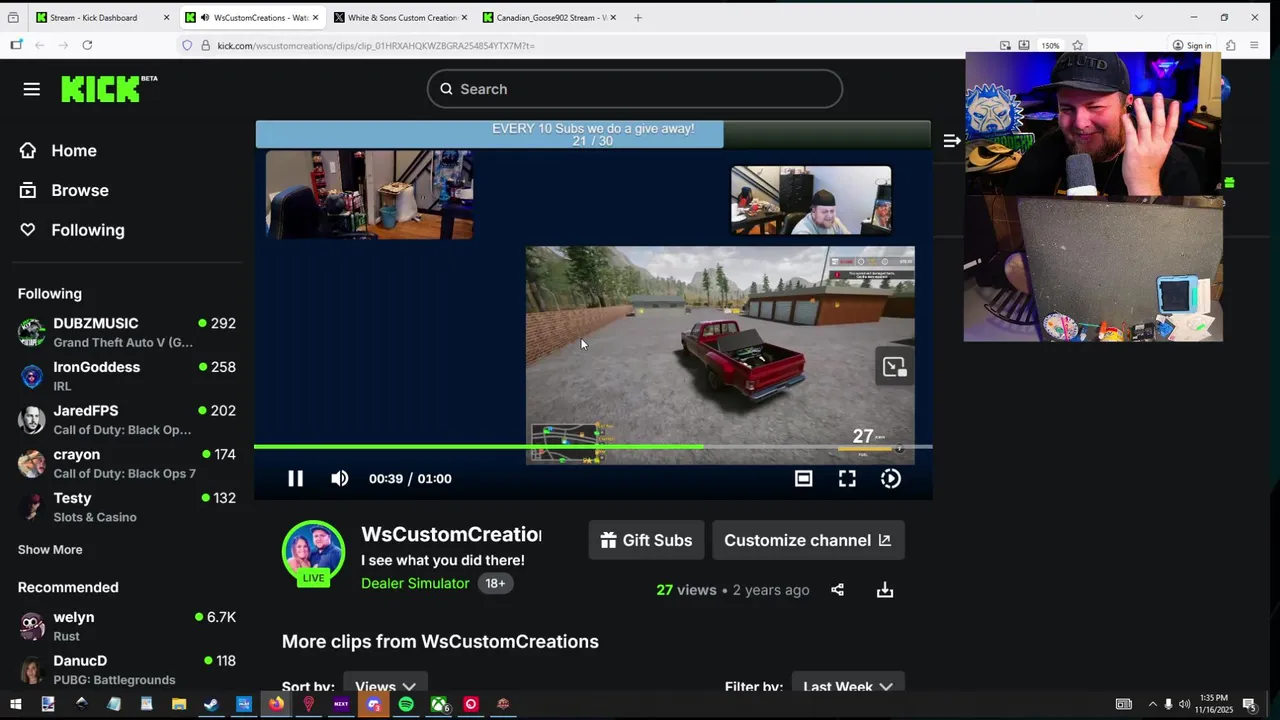
Task: Open Firefox application menu
Action: [1254, 45]
